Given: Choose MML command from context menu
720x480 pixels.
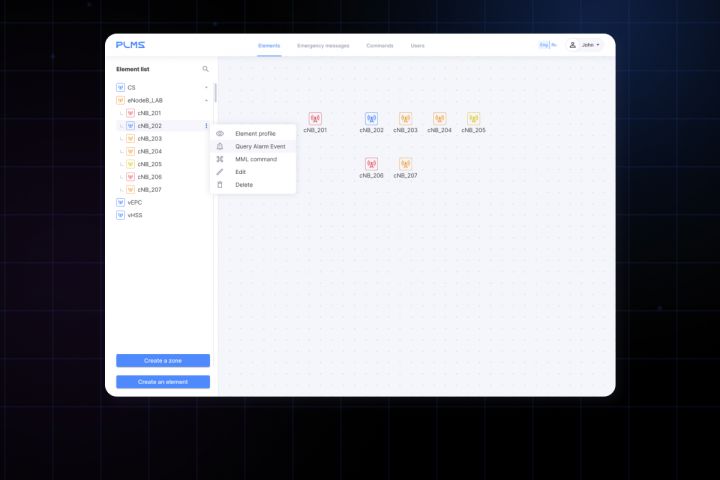Looking at the screenshot, I should coord(253,159).
